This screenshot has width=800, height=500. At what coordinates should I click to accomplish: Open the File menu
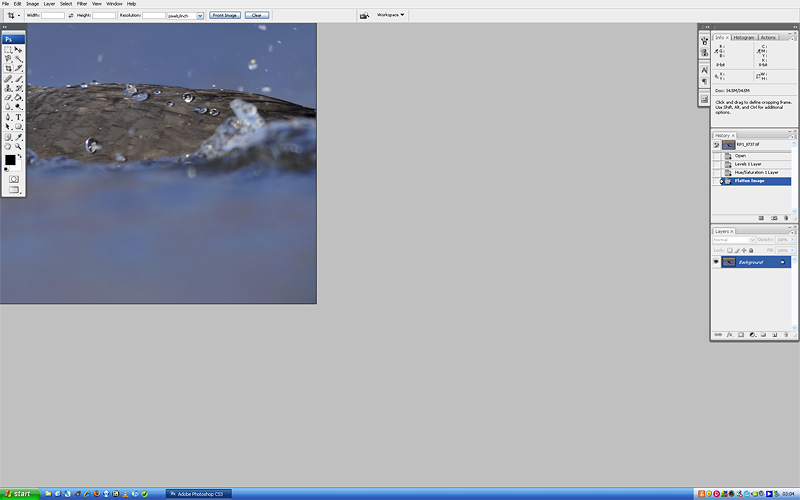[5, 4]
